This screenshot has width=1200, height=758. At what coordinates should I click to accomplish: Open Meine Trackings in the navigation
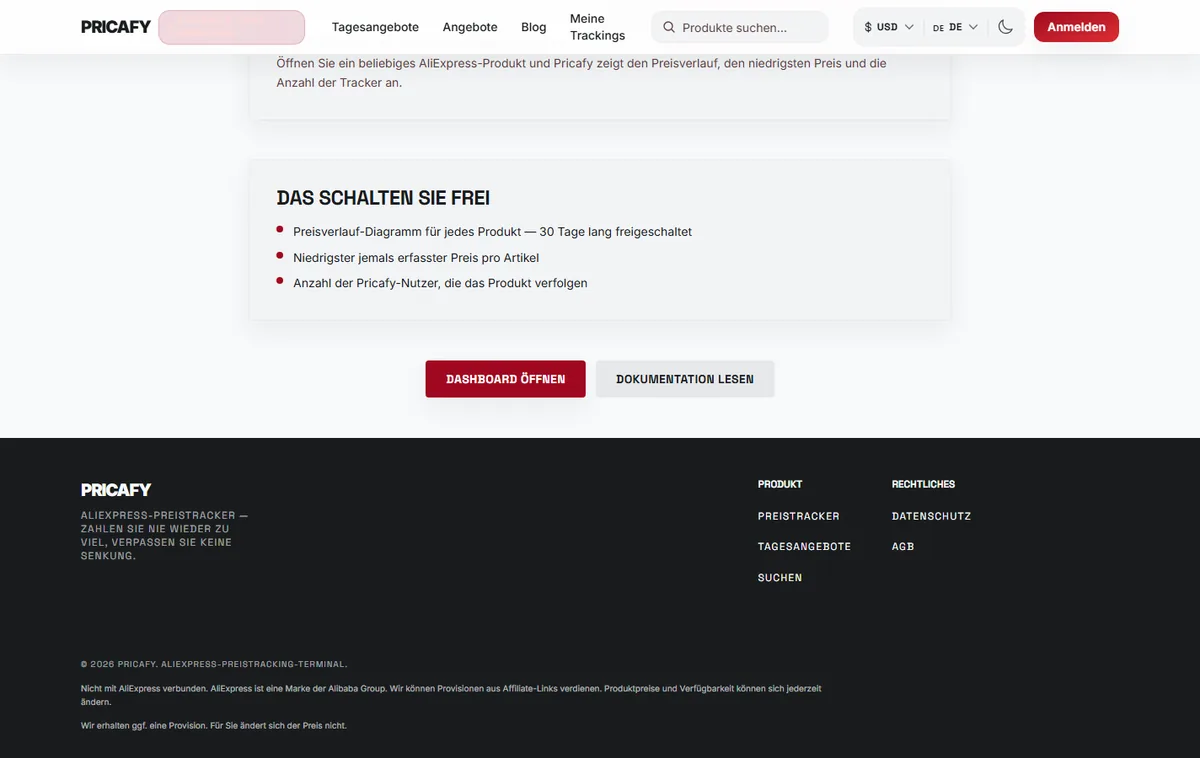tap(597, 27)
